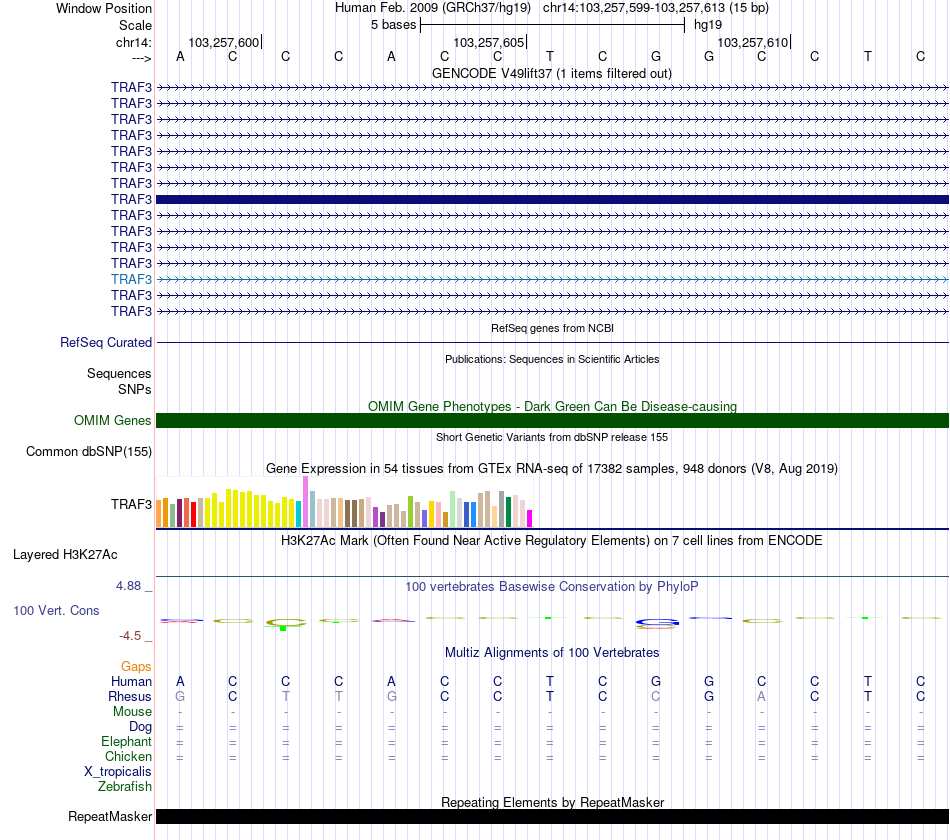Click the Rhesus species label
950x840 pixels.
click(x=130, y=697)
